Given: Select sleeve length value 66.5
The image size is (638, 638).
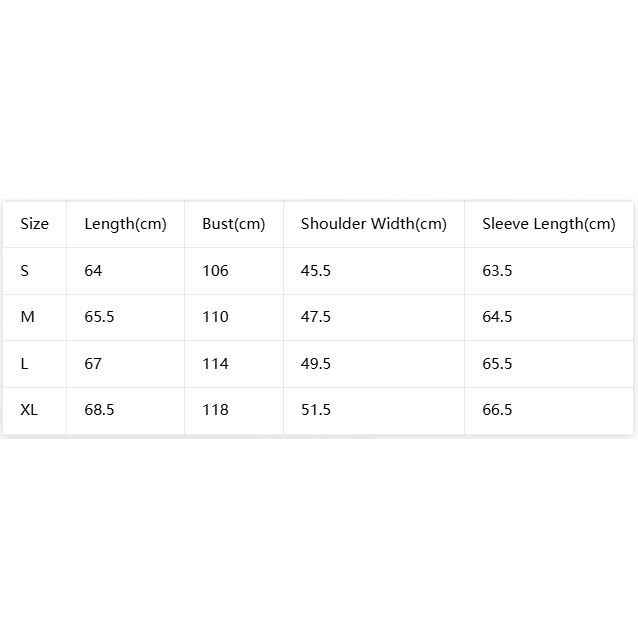Looking at the screenshot, I should [497, 409].
